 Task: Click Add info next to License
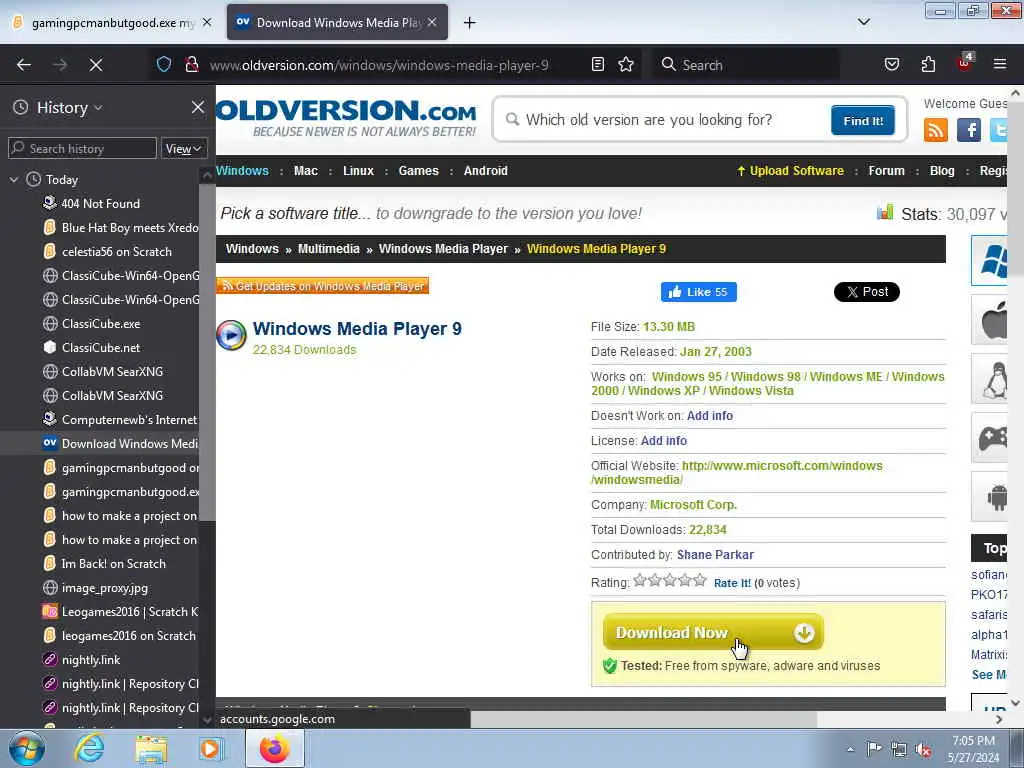pos(664,441)
